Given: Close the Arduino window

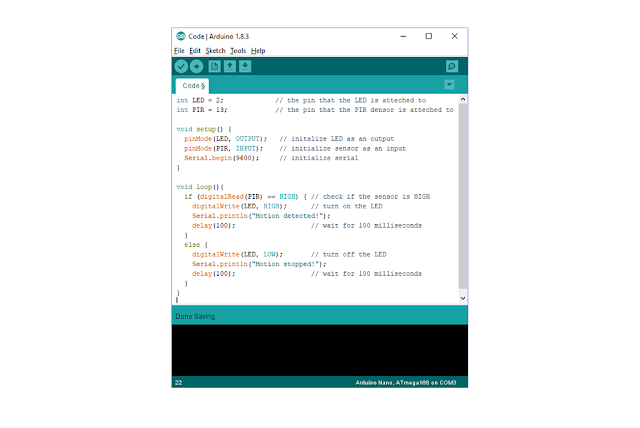Looking at the screenshot, I should 455,36.
